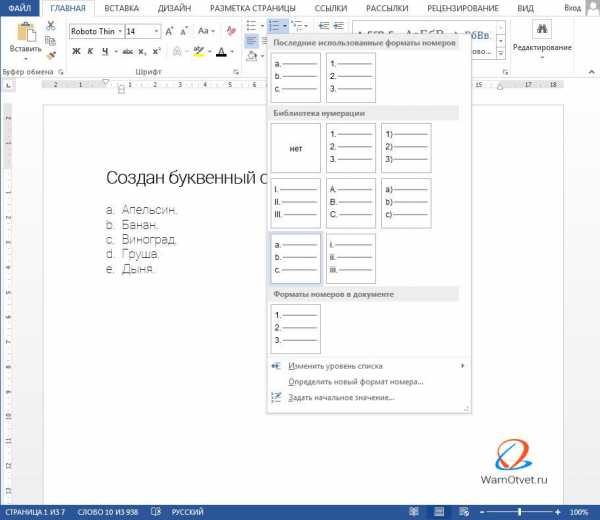Viewport: 600px width, 520px height.
Task: Toggle bold (Ж) formatting
Action: pyautogui.click(x=76, y=51)
